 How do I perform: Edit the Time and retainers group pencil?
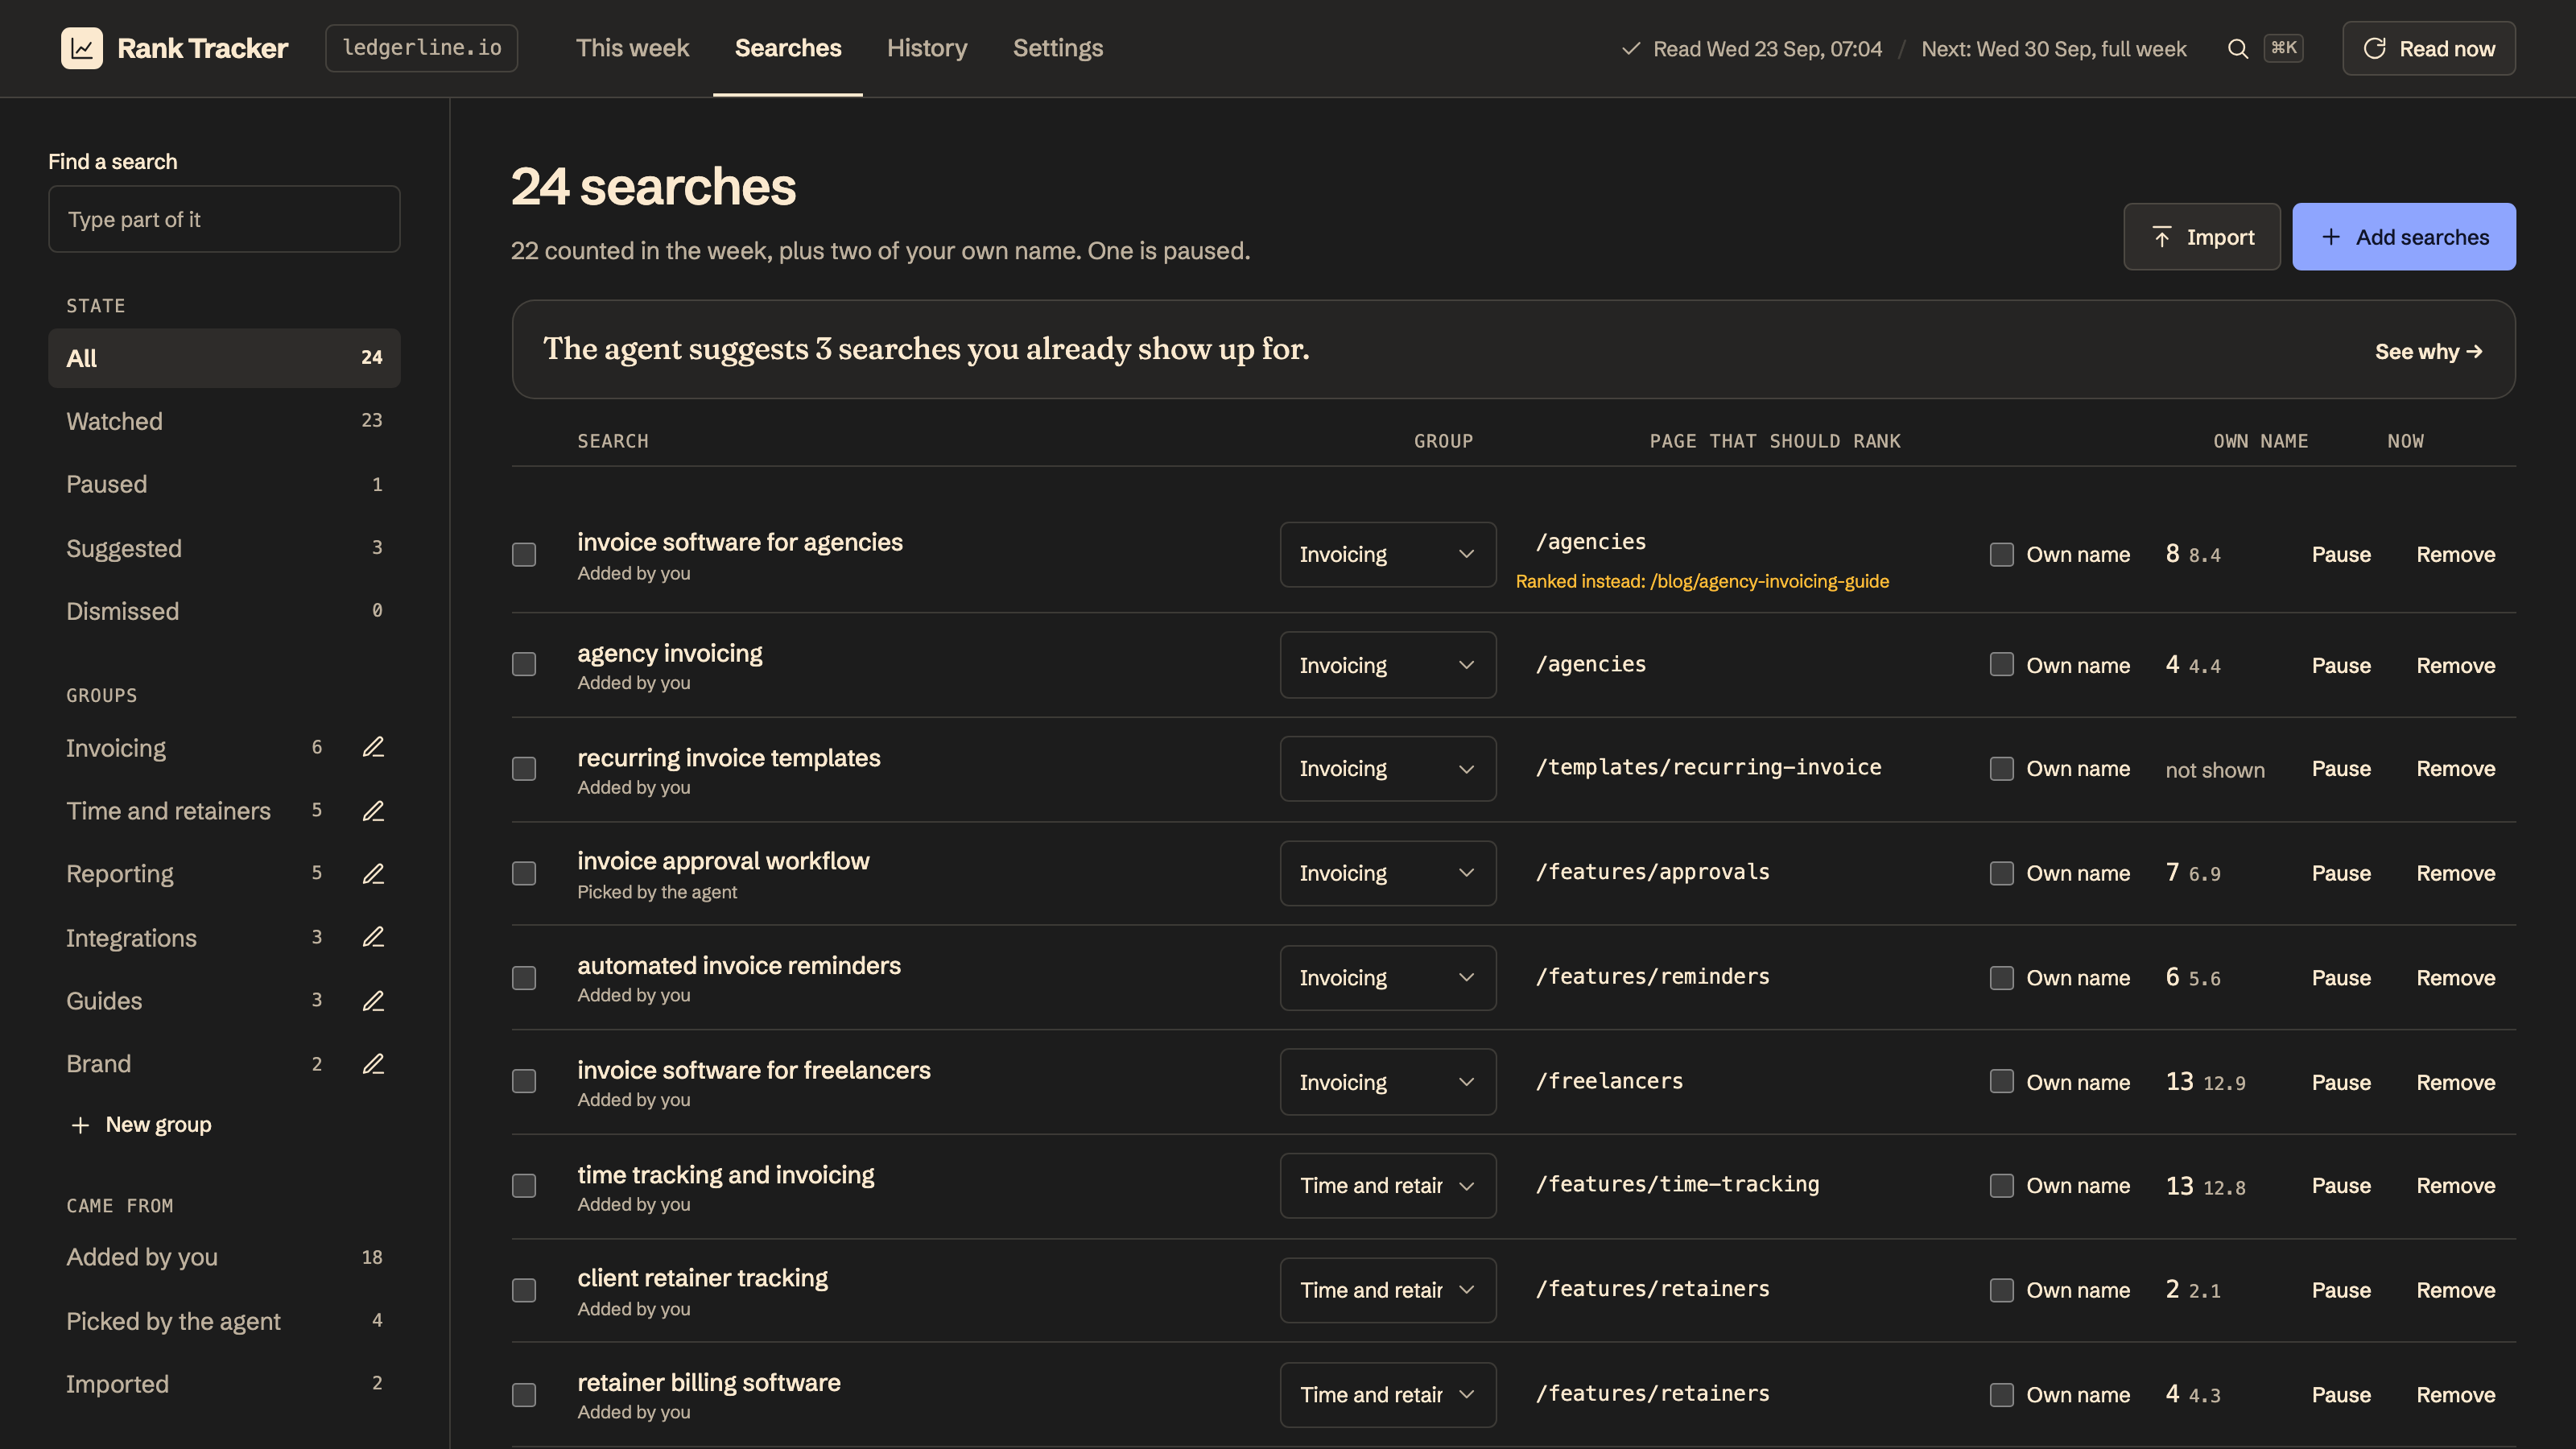click(x=373, y=811)
